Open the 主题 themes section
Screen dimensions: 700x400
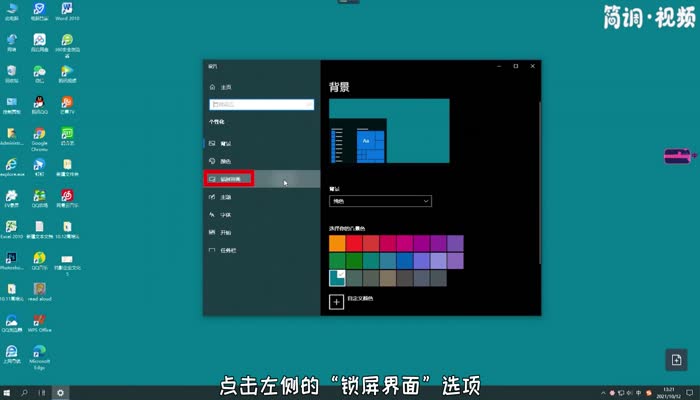point(224,197)
